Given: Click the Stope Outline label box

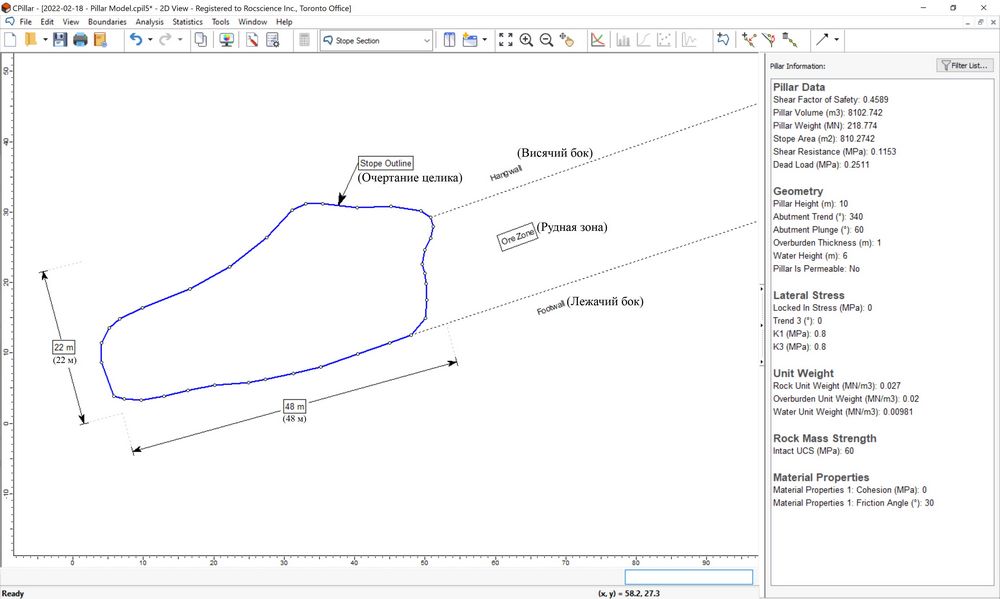Looking at the screenshot, I should click(386, 163).
